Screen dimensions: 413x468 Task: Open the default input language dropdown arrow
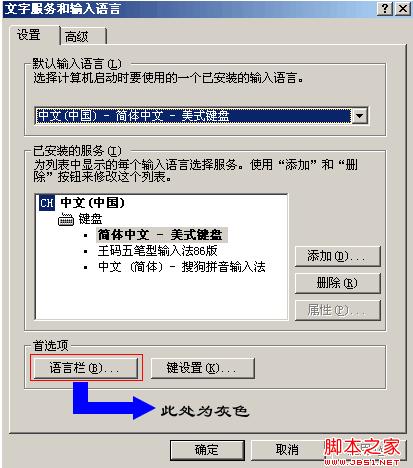[359, 116]
